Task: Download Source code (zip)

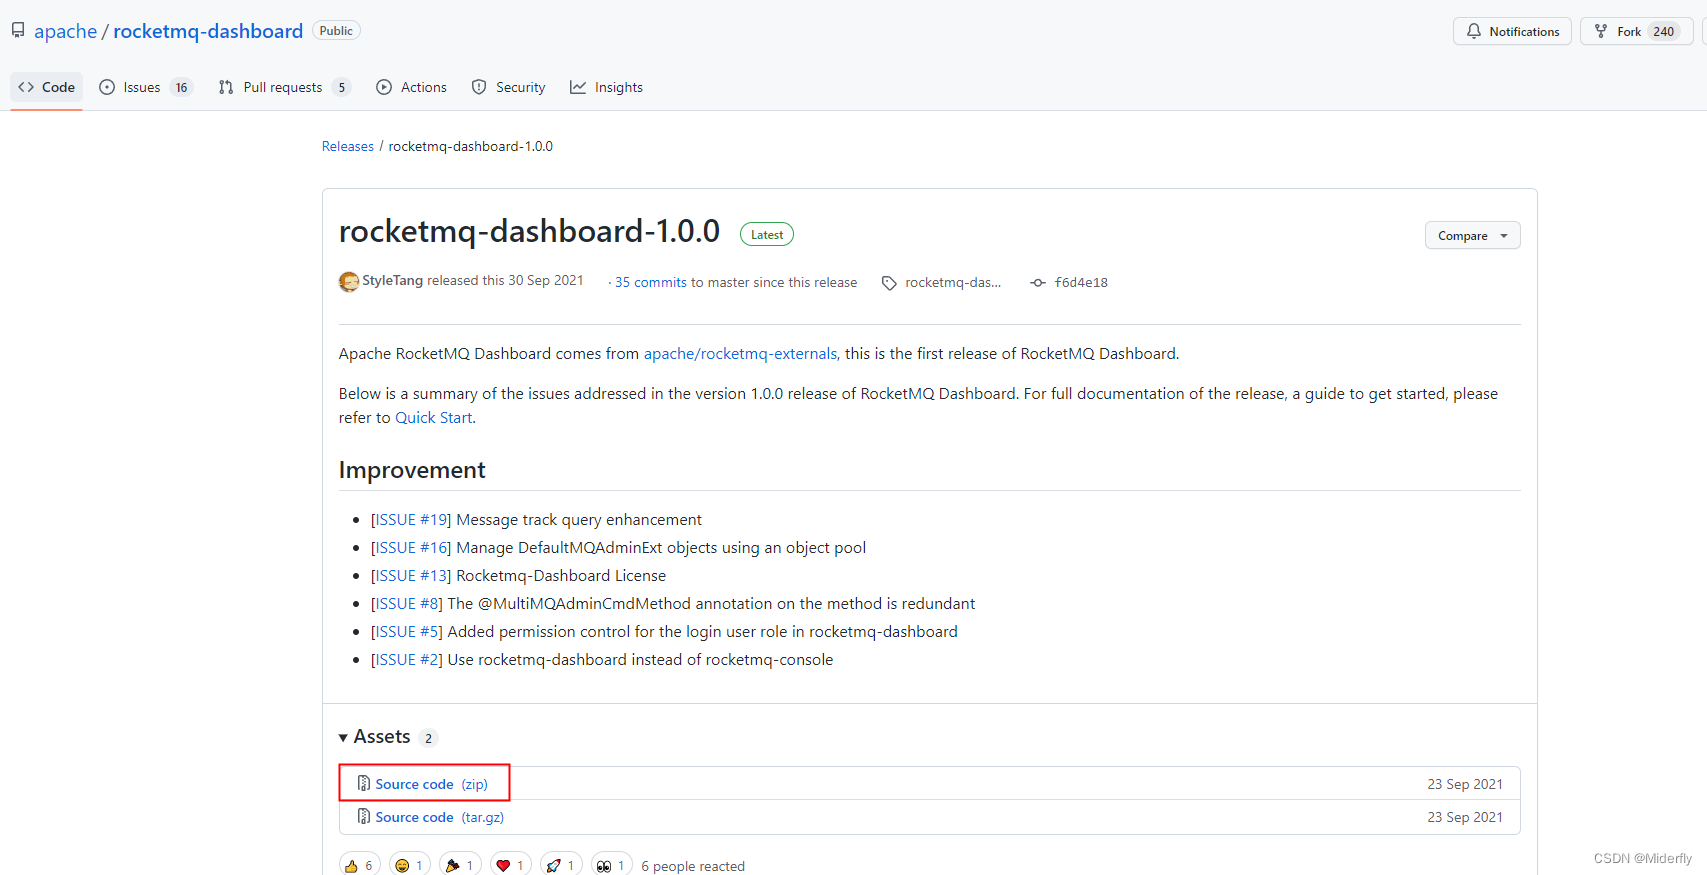Action: pyautogui.click(x=431, y=784)
